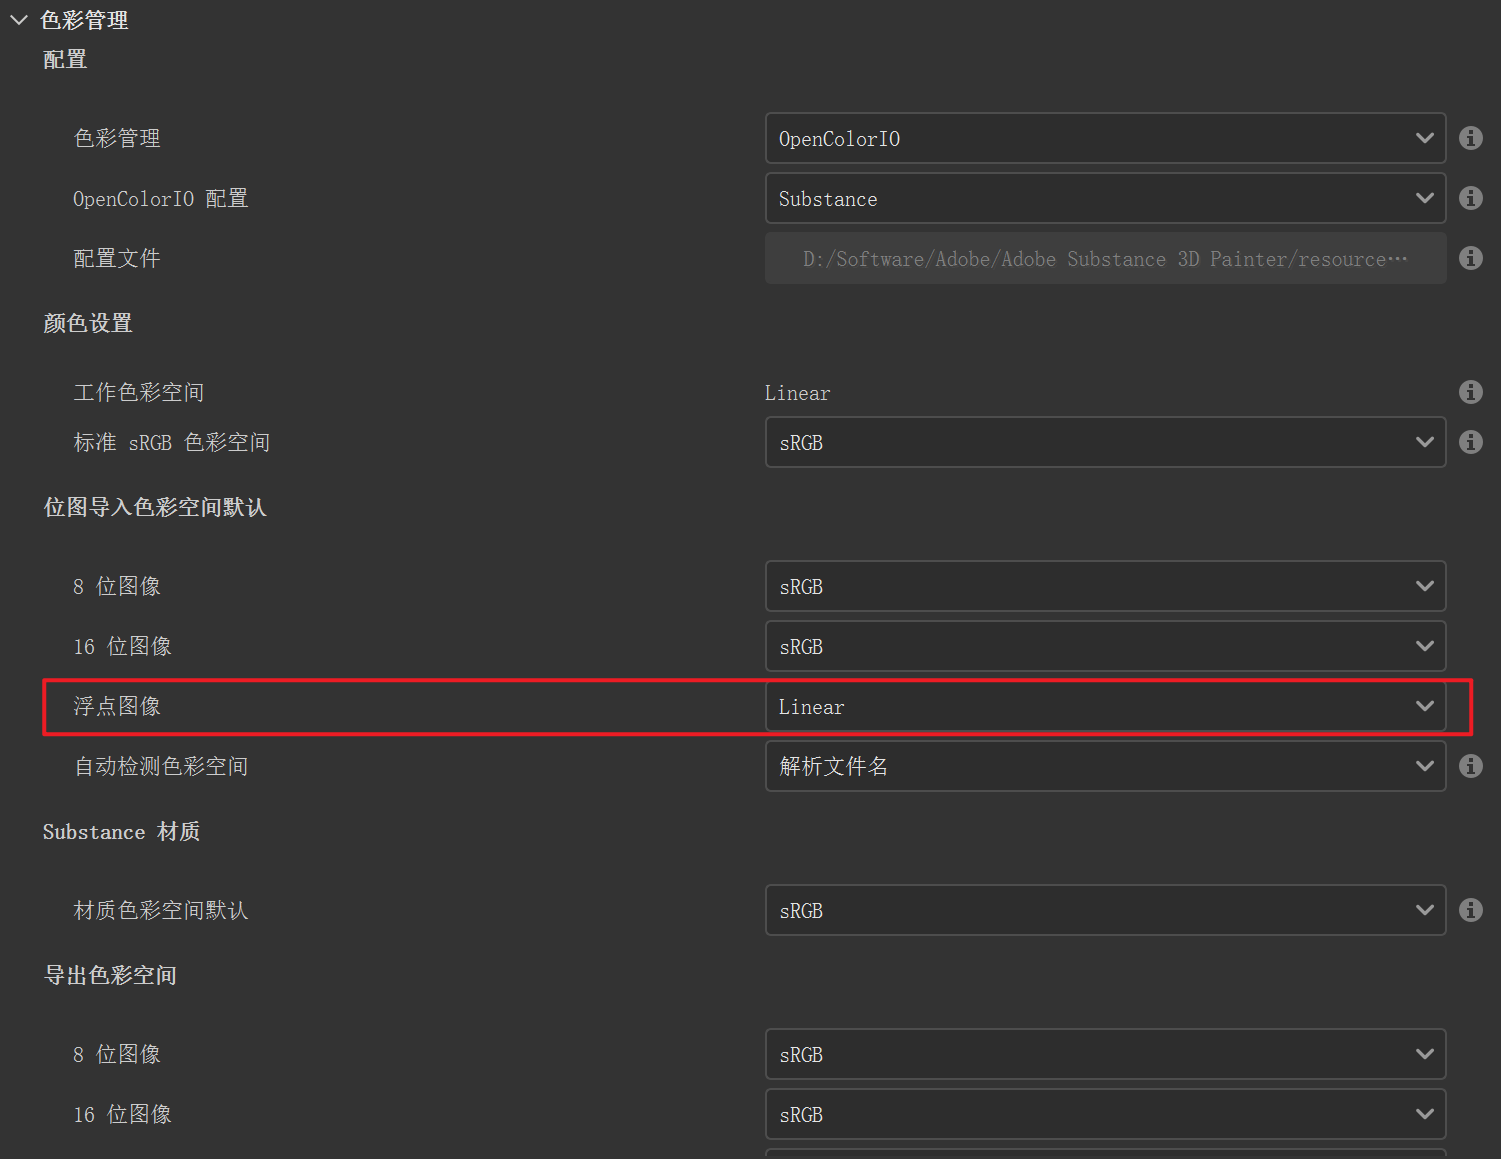Screen dimensions: 1501x1159
Task: Click the Linear value of 工作色彩空间
Action: click(x=797, y=393)
